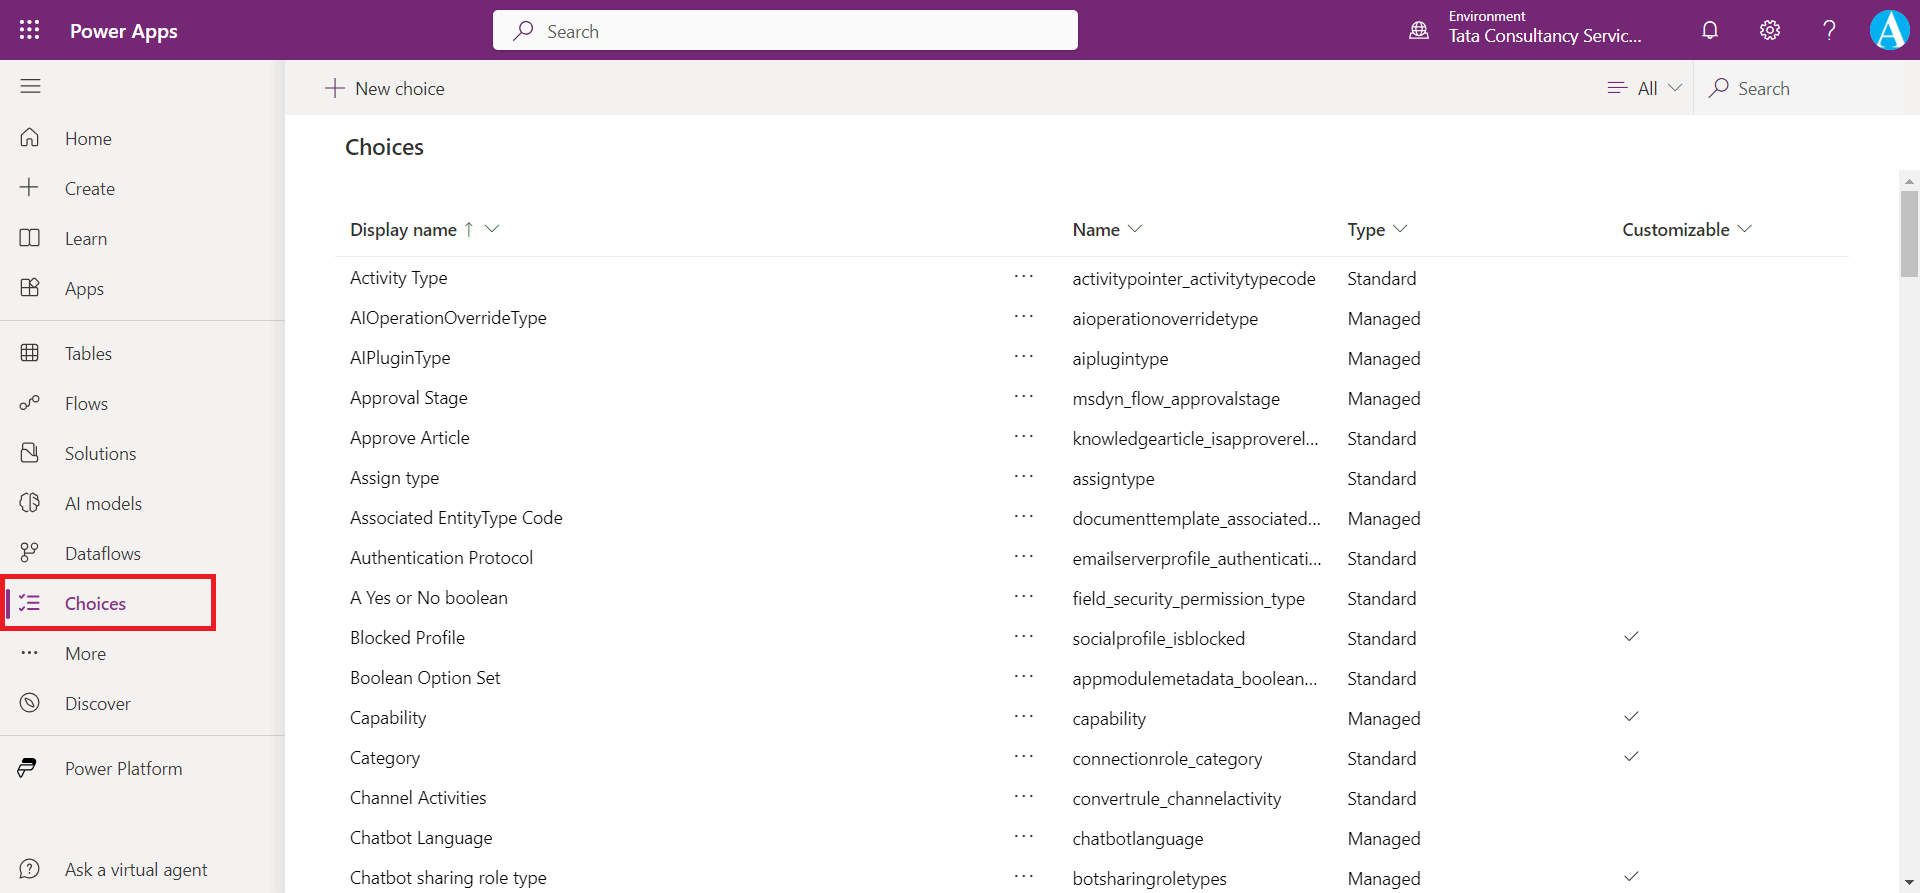This screenshot has height=893, width=1920.
Task: Click the customizable checkmark for Capability row
Action: 1631,717
